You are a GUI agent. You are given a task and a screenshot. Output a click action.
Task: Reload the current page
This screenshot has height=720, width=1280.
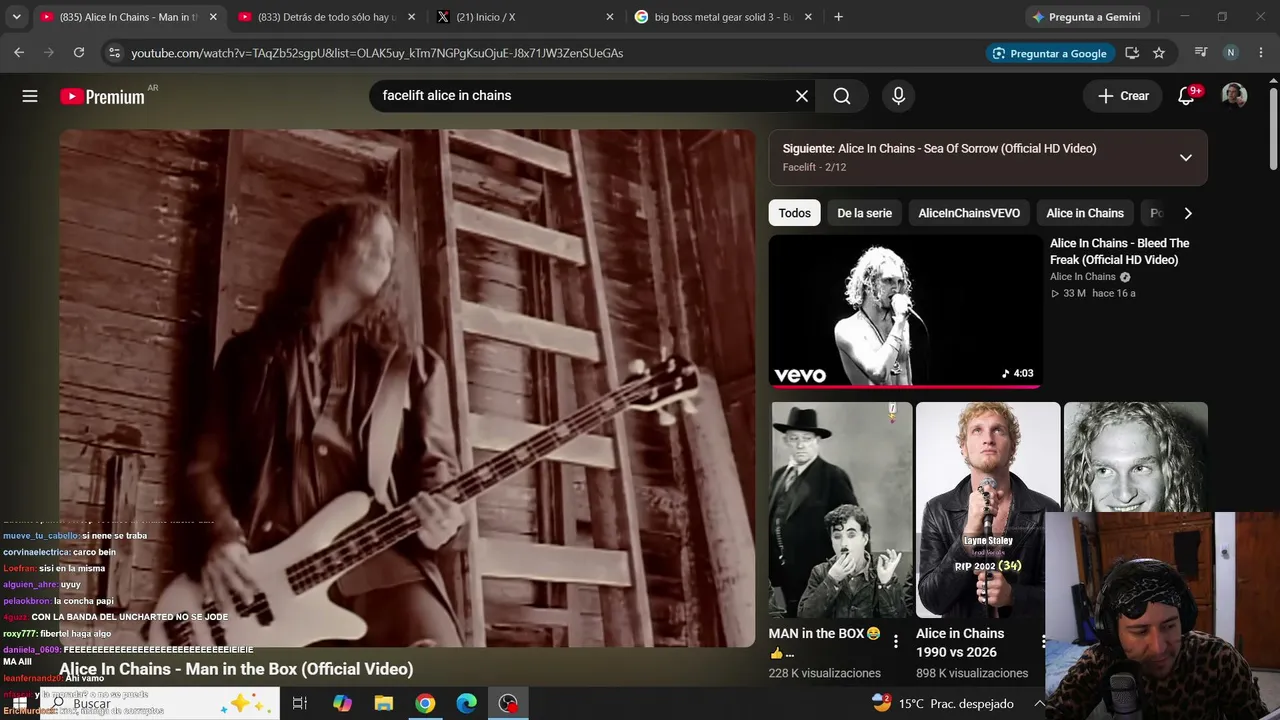pos(79,53)
